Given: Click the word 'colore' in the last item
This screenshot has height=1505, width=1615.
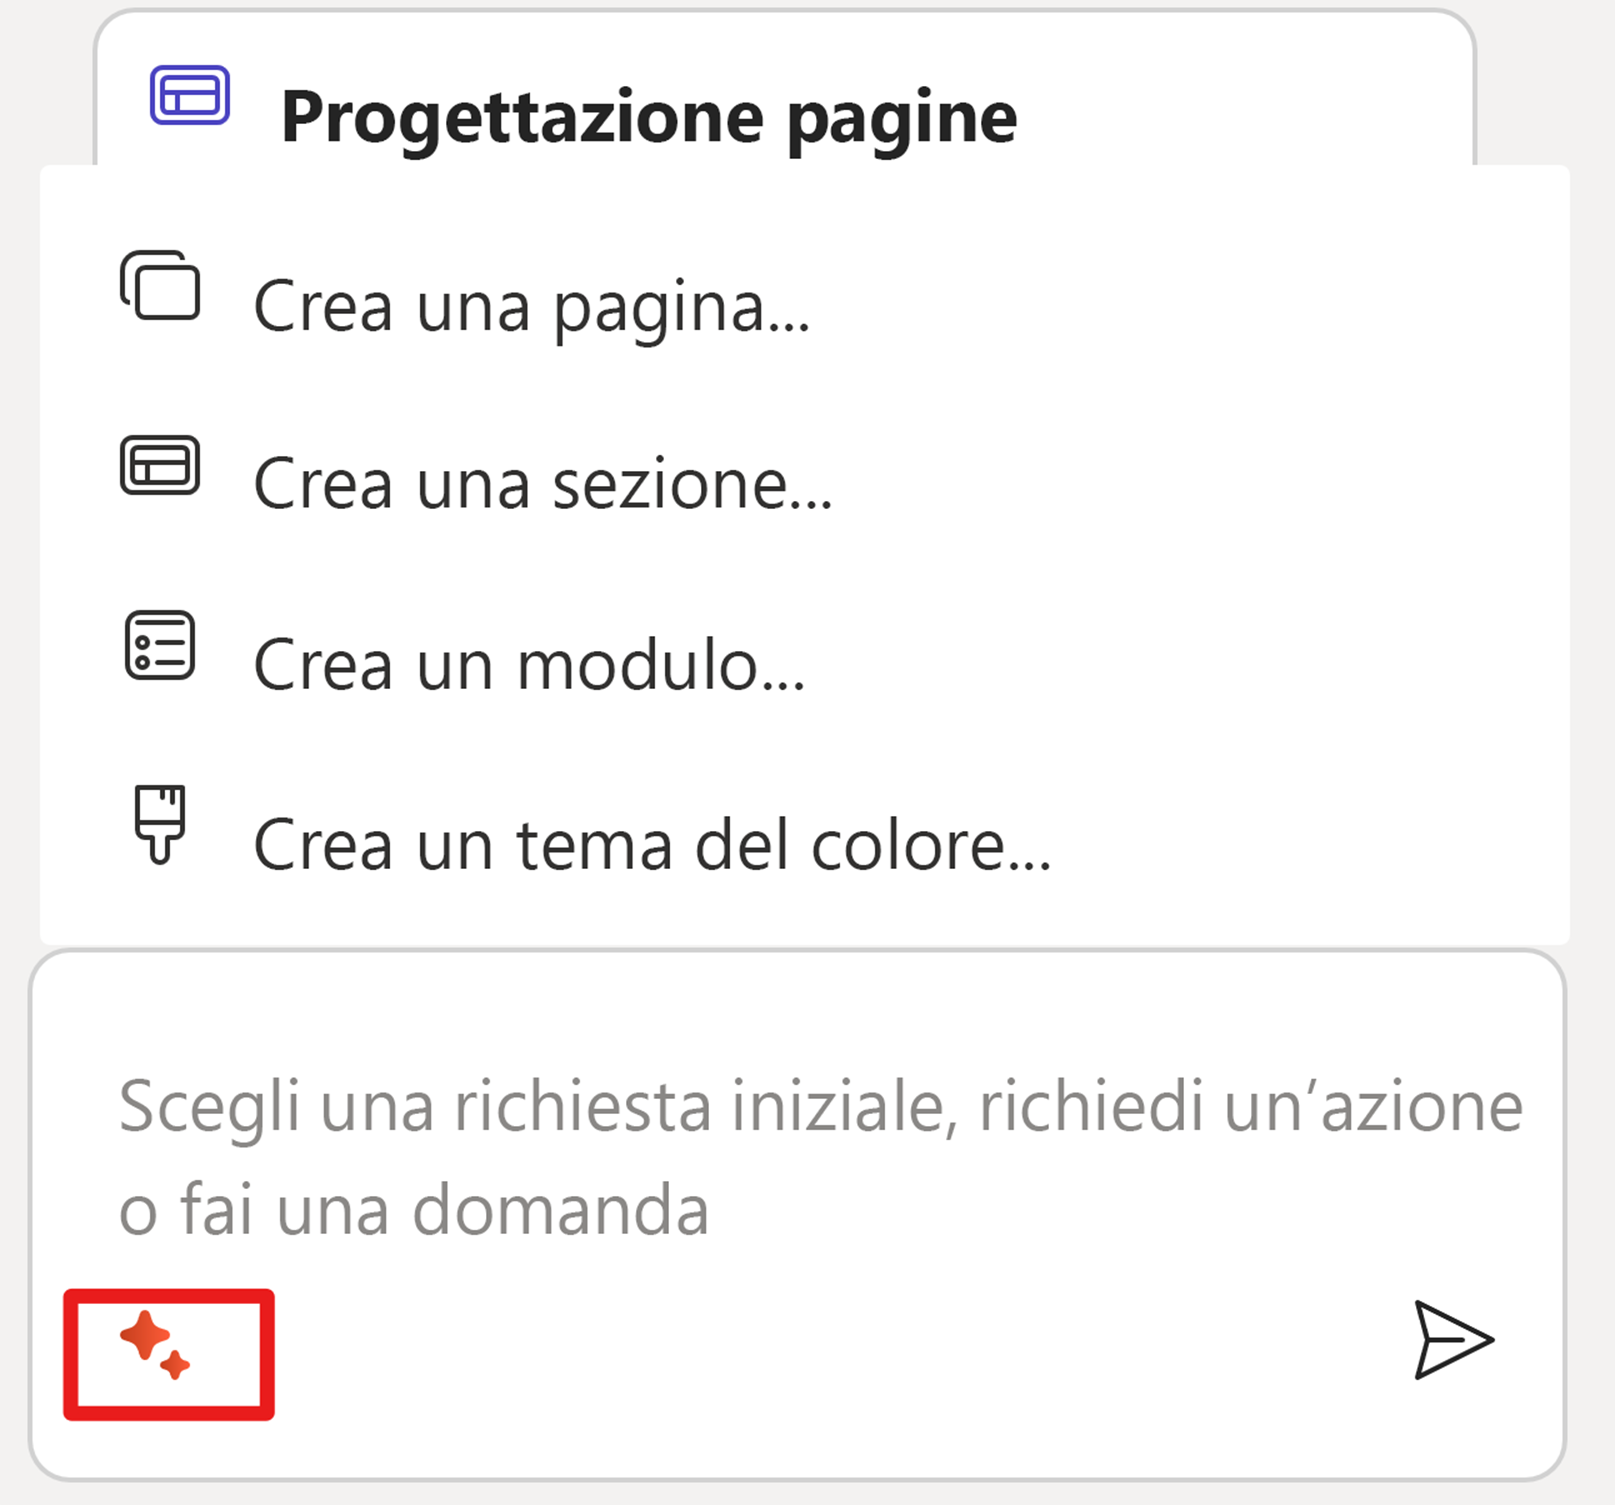Looking at the screenshot, I should [906, 845].
